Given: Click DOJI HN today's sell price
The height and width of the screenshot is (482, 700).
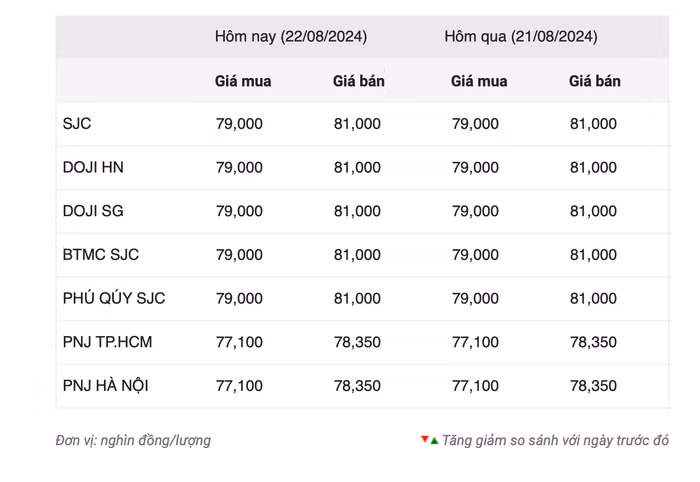Looking at the screenshot, I should tap(357, 167).
